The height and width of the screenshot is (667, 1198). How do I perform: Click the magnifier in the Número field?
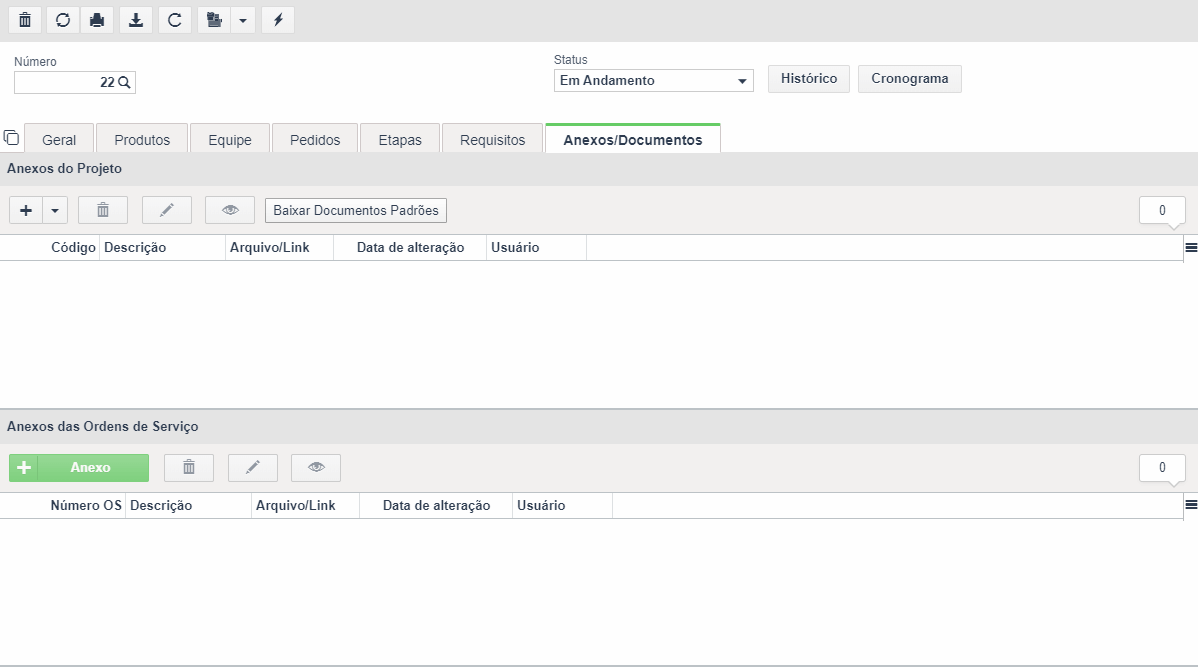(125, 83)
